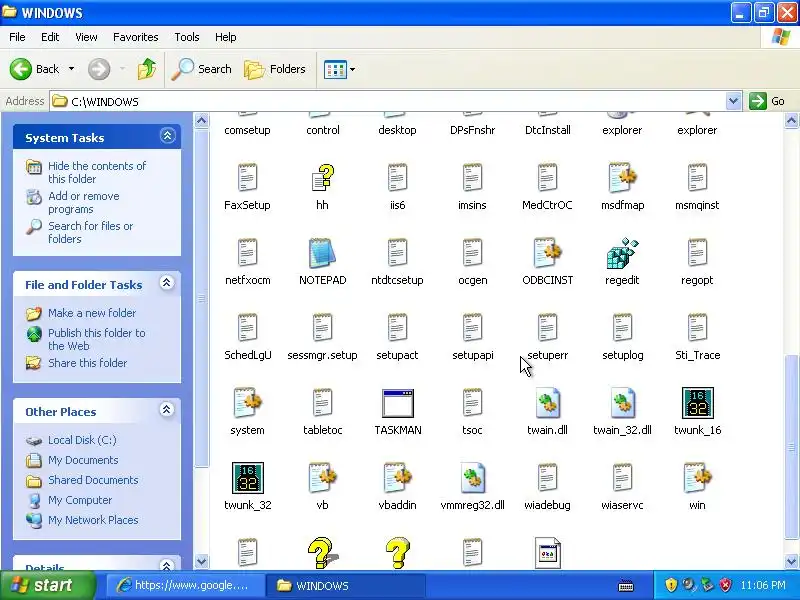800x600 pixels.
Task: Collapse the Details panel chevron
Action: [166, 564]
